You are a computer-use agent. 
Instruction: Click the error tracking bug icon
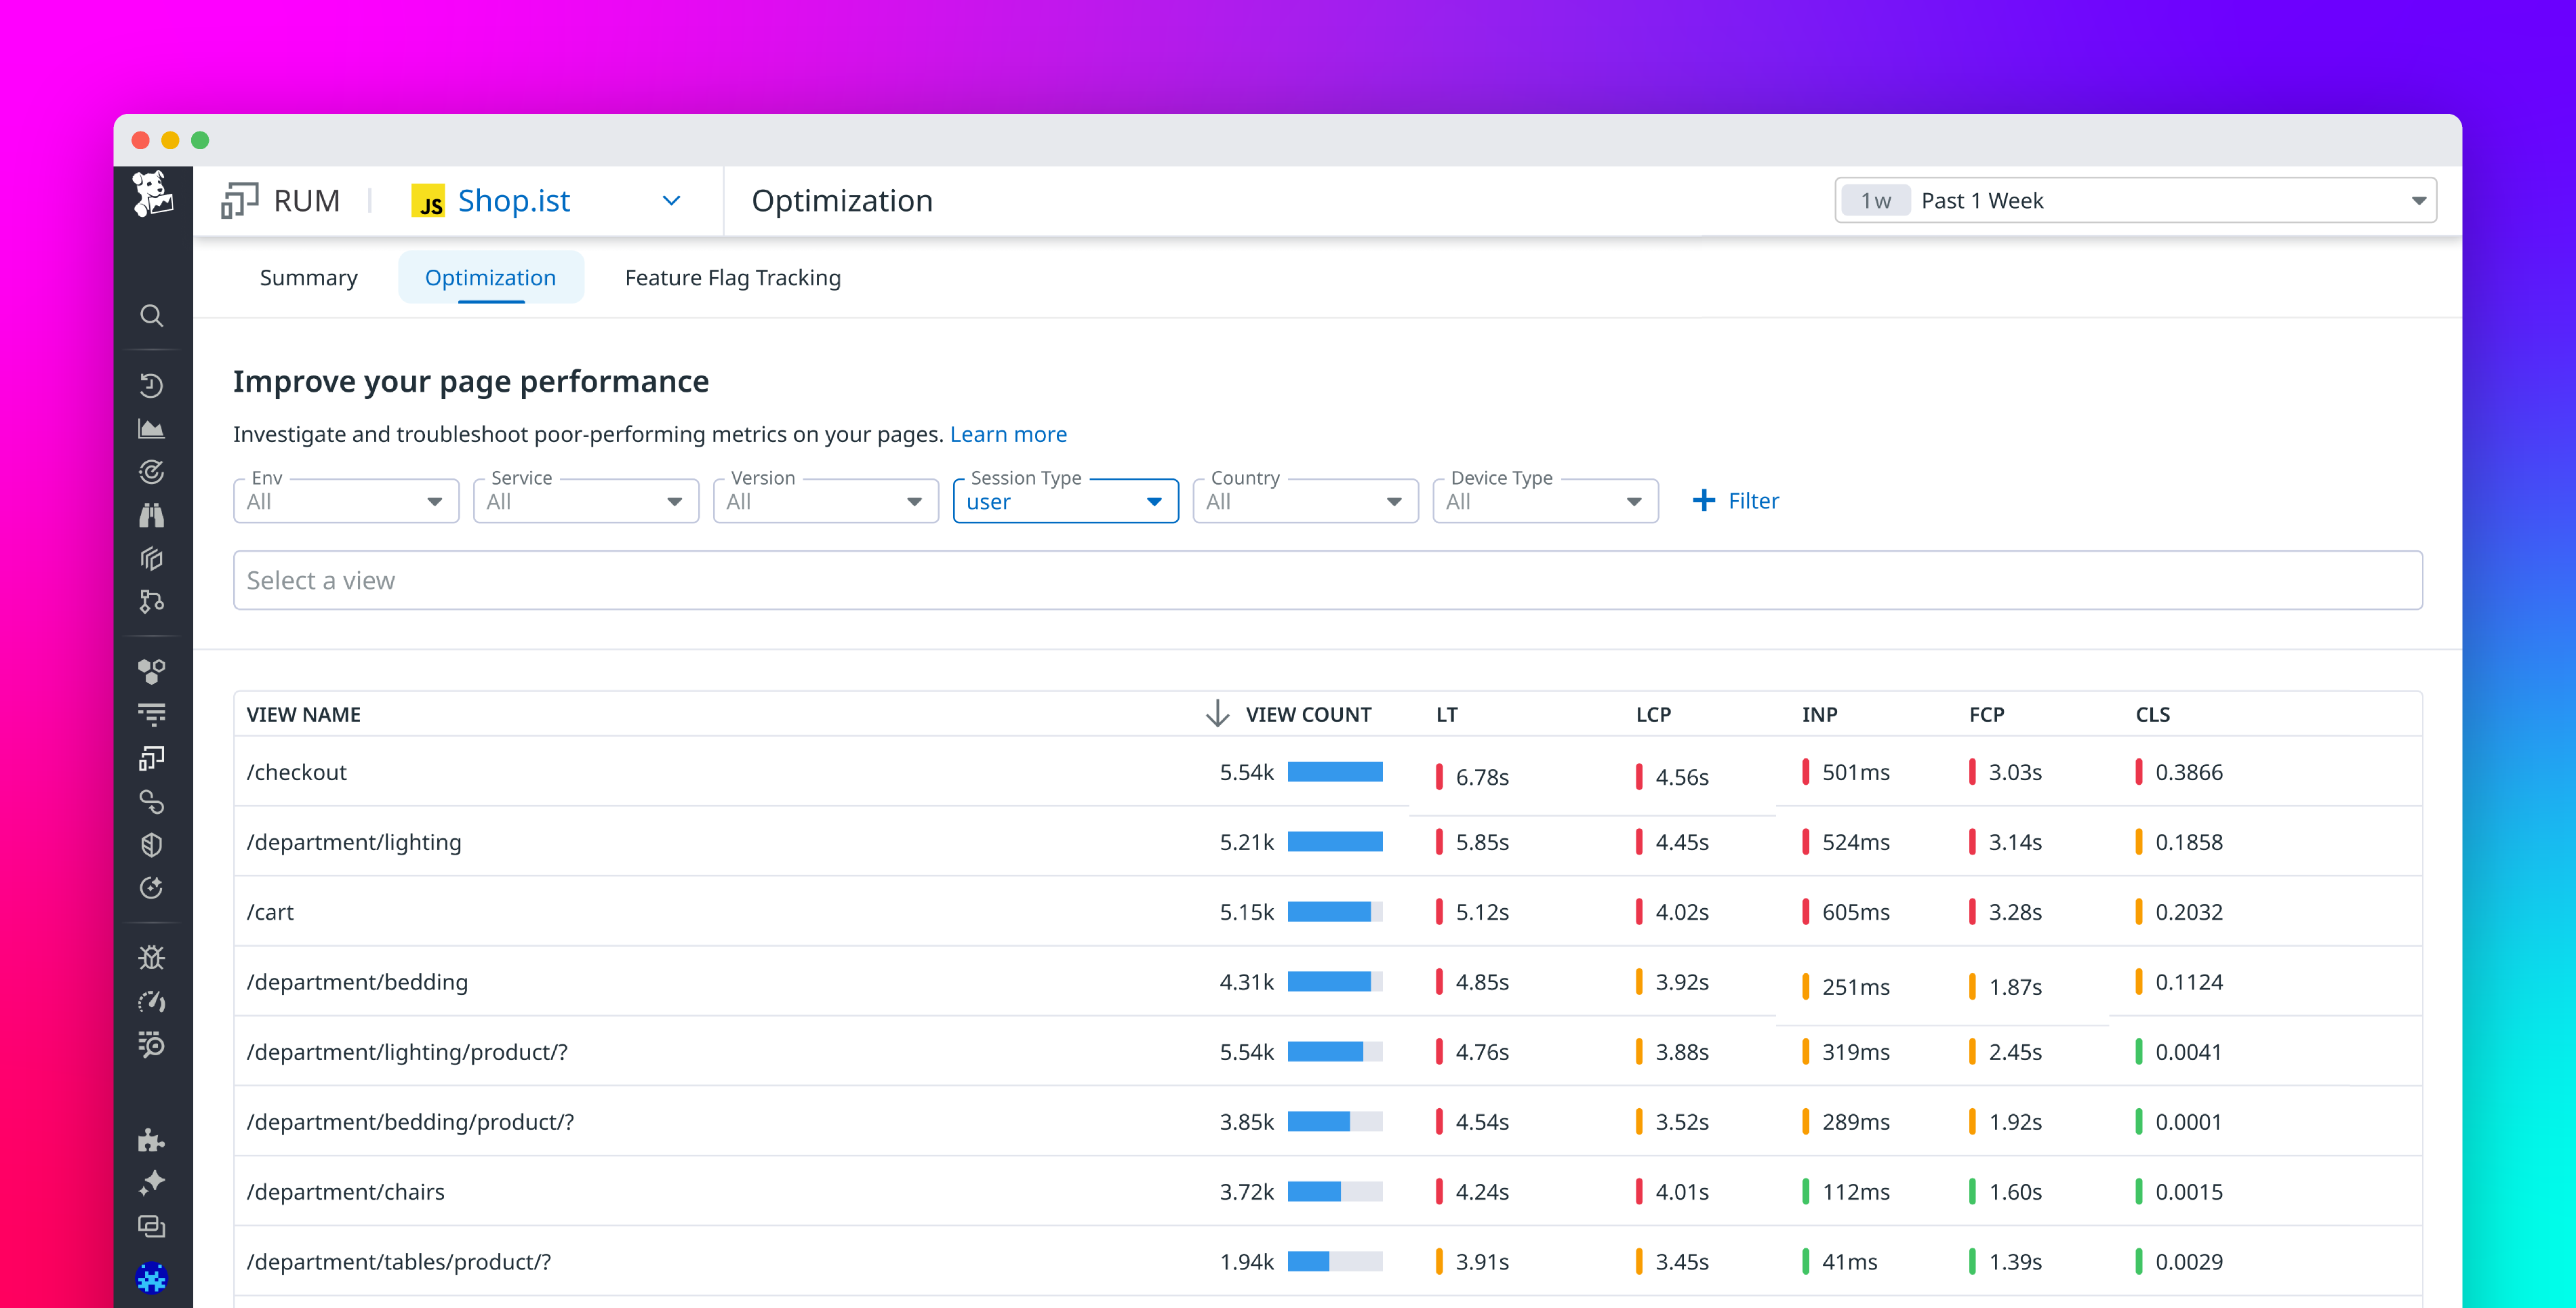152,957
